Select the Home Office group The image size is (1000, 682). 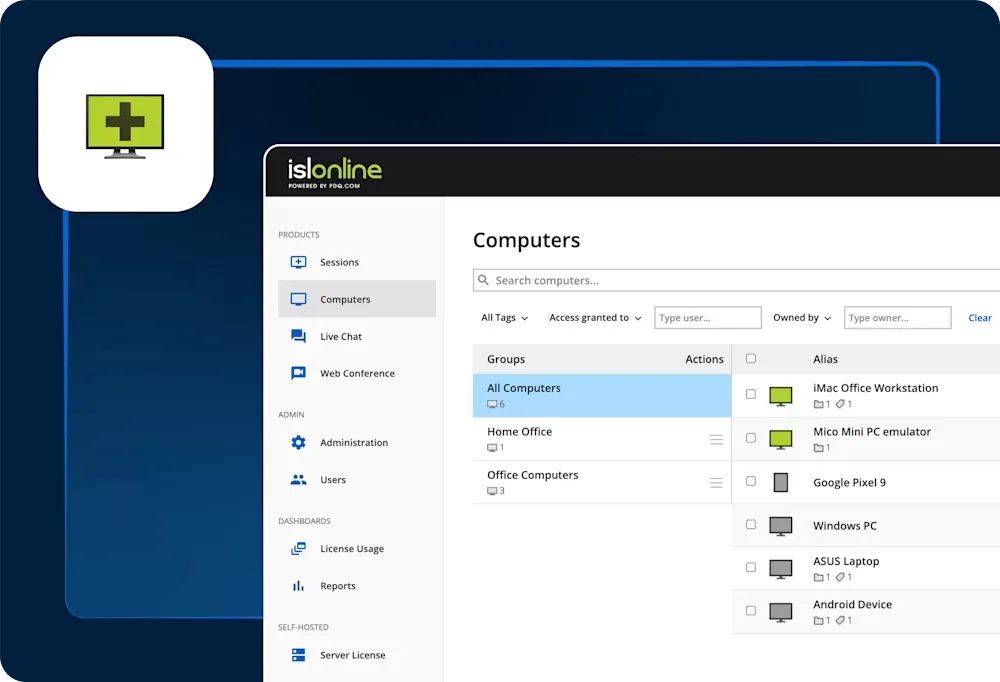click(x=601, y=439)
